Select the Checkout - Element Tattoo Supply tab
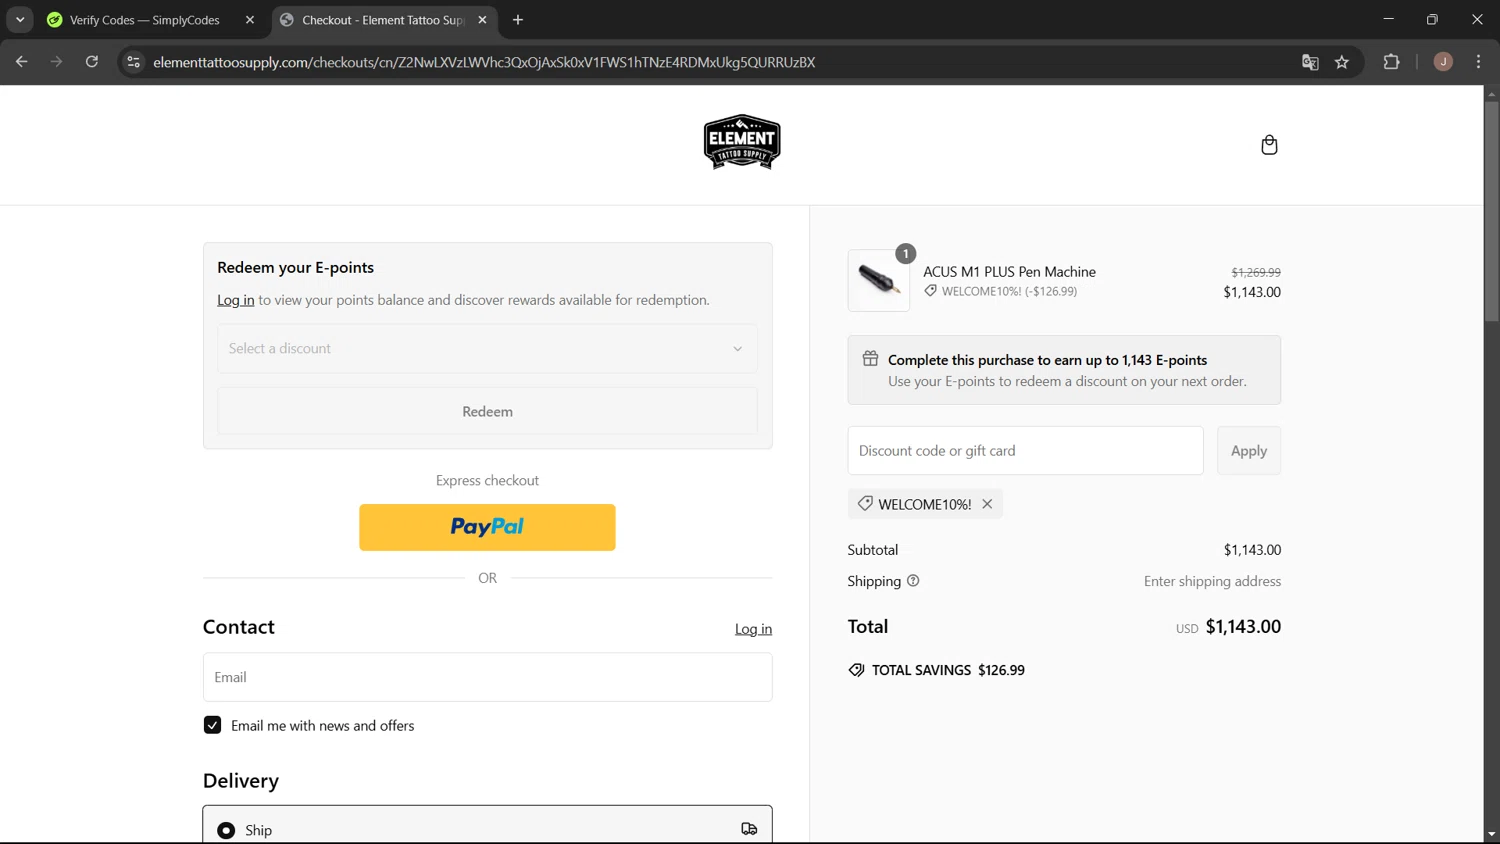This screenshot has width=1500, height=844. (384, 20)
